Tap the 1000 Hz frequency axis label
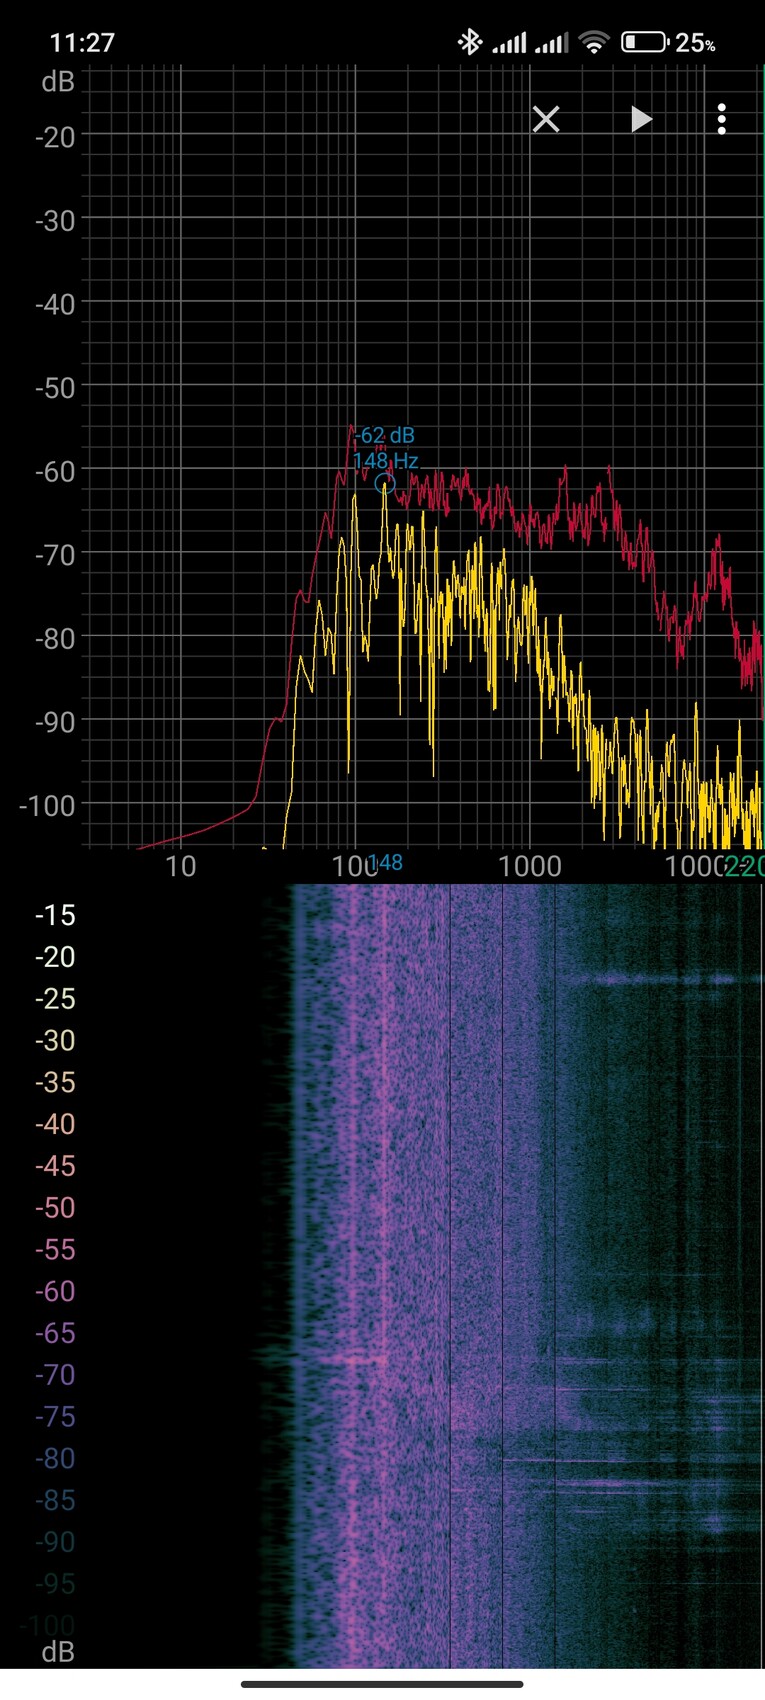765x1700 pixels. tap(530, 866)
